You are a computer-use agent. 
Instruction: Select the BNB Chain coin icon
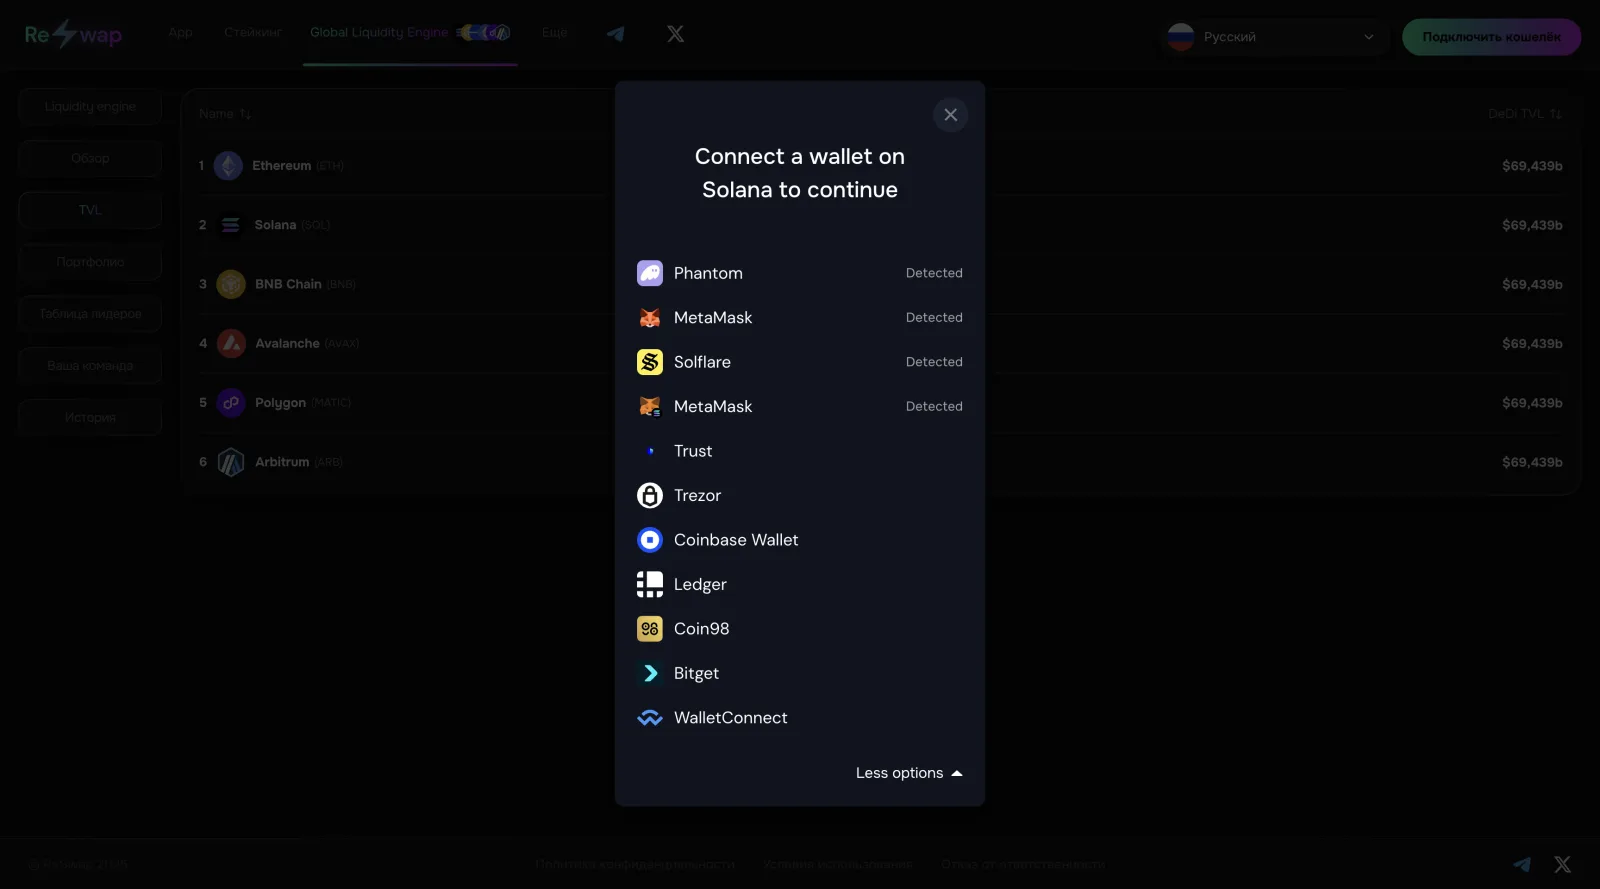[231, 284]
